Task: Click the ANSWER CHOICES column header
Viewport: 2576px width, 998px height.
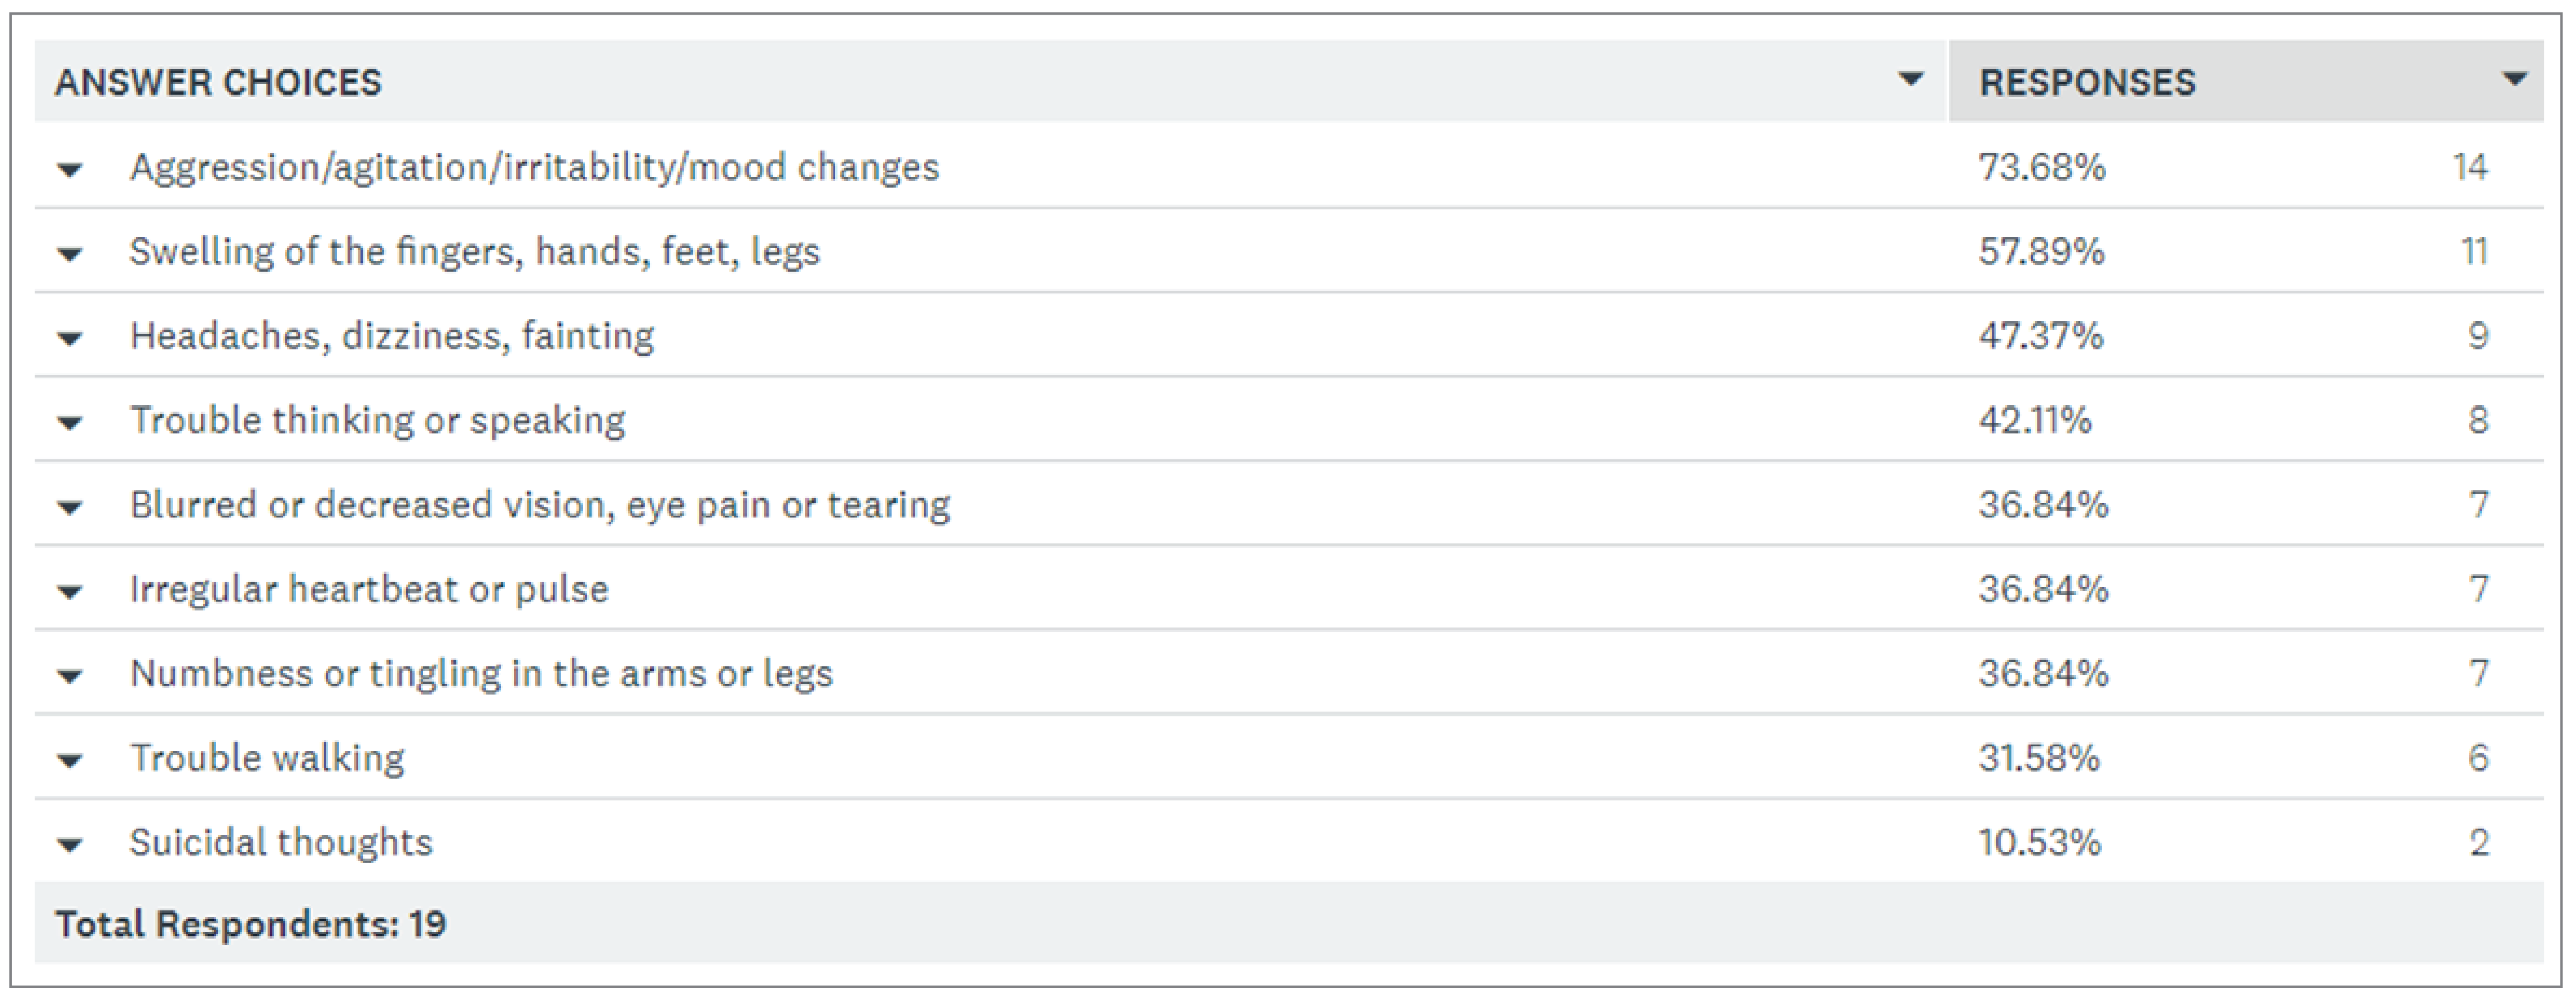Action: [x=218, y=82]
